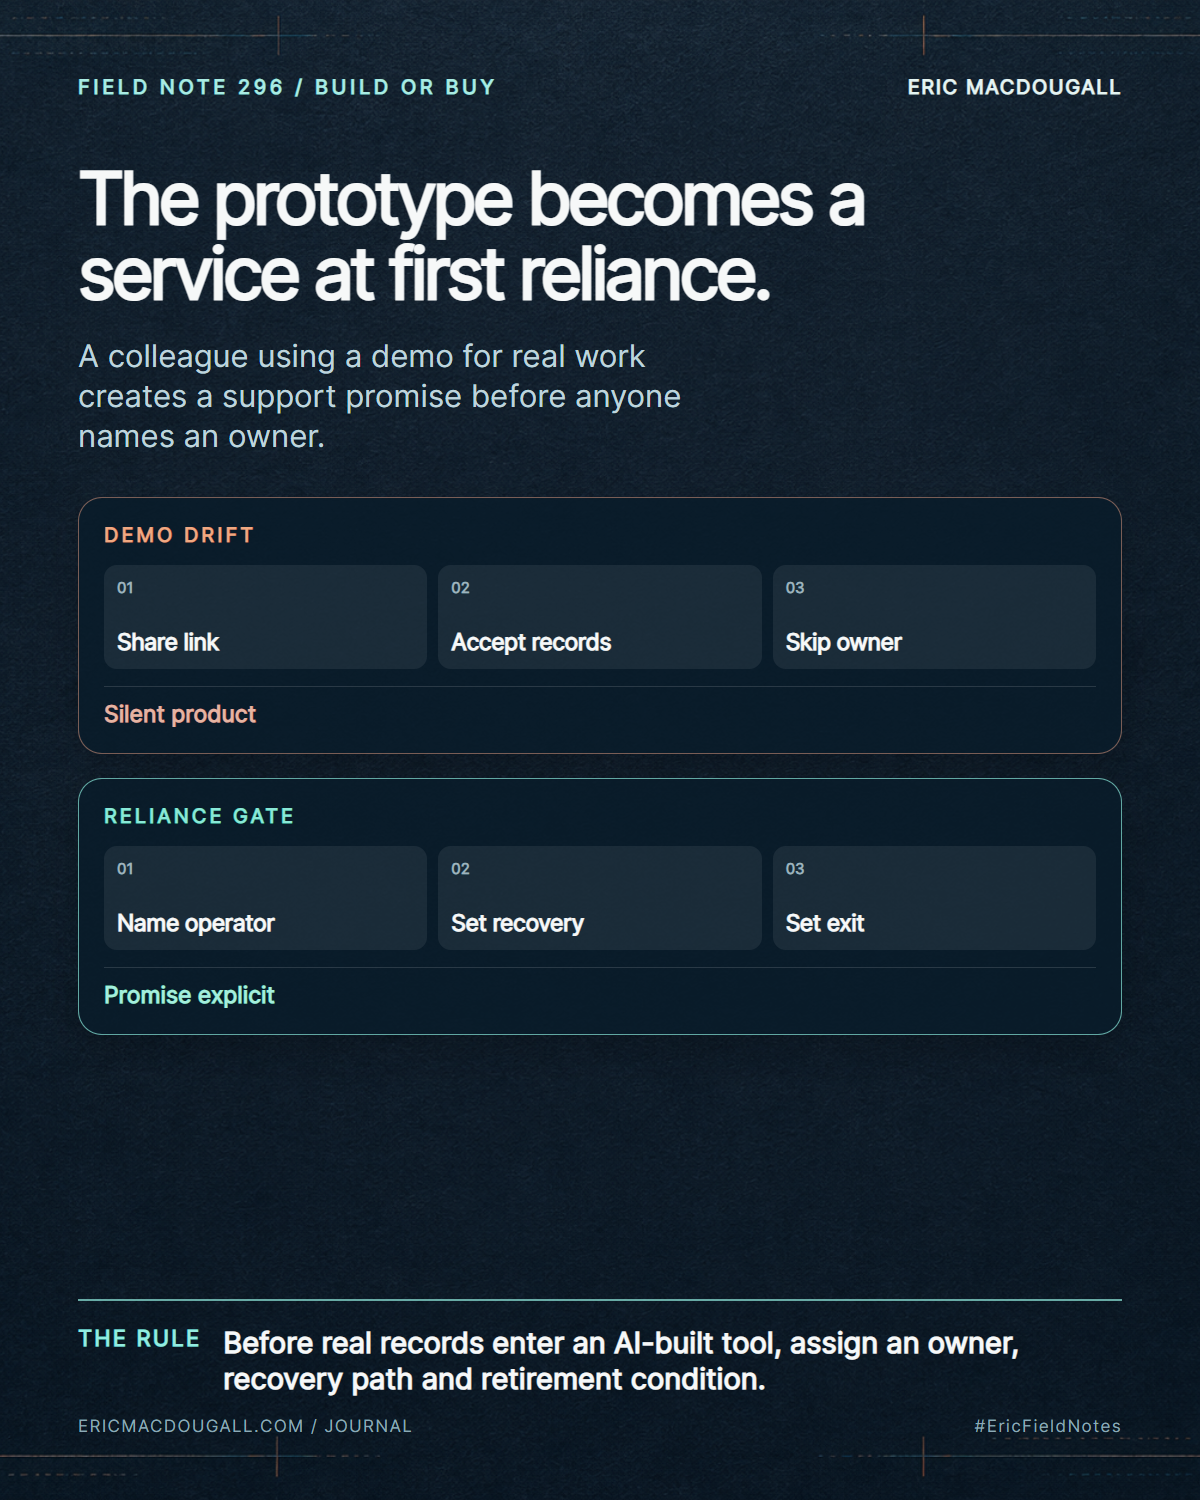Click the 'Set recovery' step card
Viewport: 1200px width, 1500px height.
tap(600, 898)
